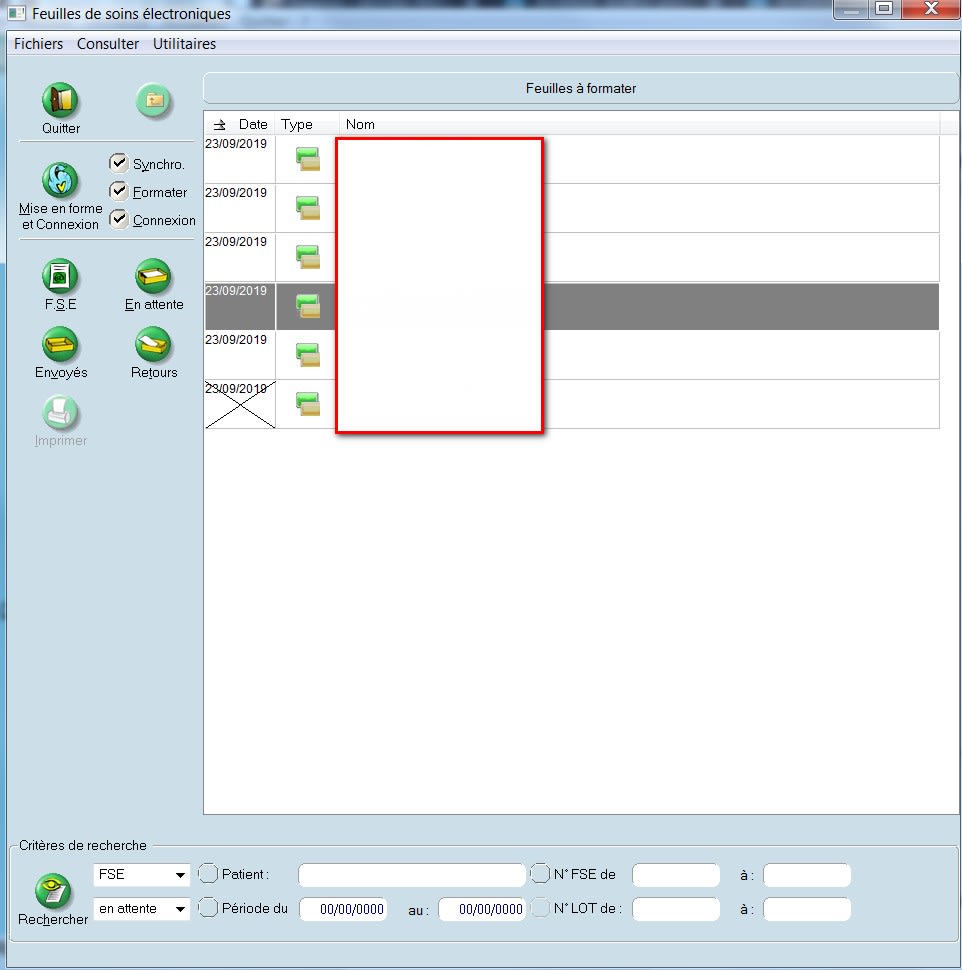Expand the 'en attente' status dropdown
This screenshot has height=970, width=962.
tap(180, 909)
